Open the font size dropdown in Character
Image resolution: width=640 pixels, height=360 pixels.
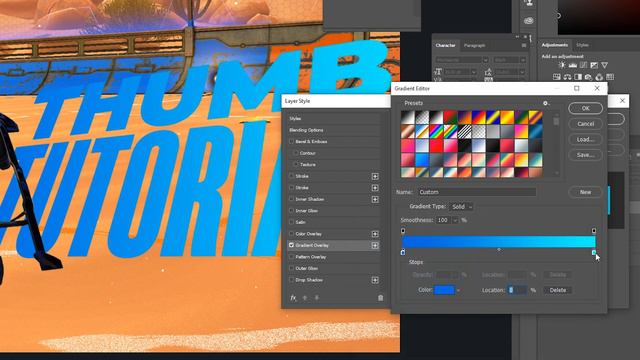click(x=473, y=72)
